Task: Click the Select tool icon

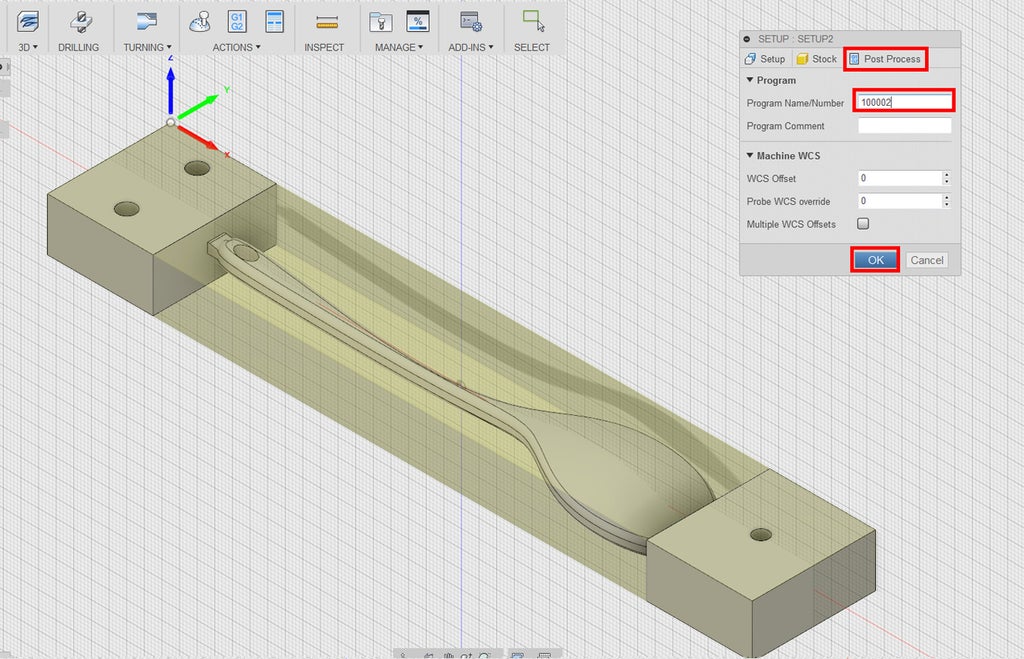Action: click(x=534, y=21)
